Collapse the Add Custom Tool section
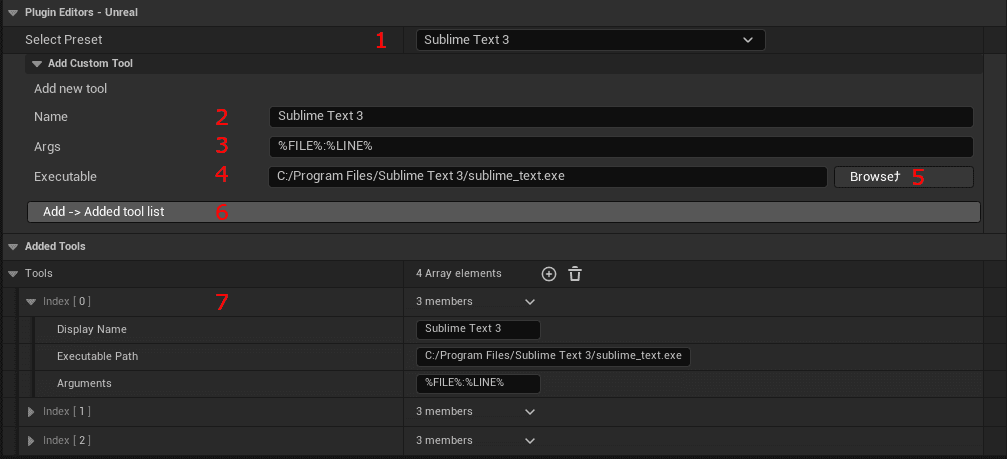1007x459 pixels. coord(37,64)
